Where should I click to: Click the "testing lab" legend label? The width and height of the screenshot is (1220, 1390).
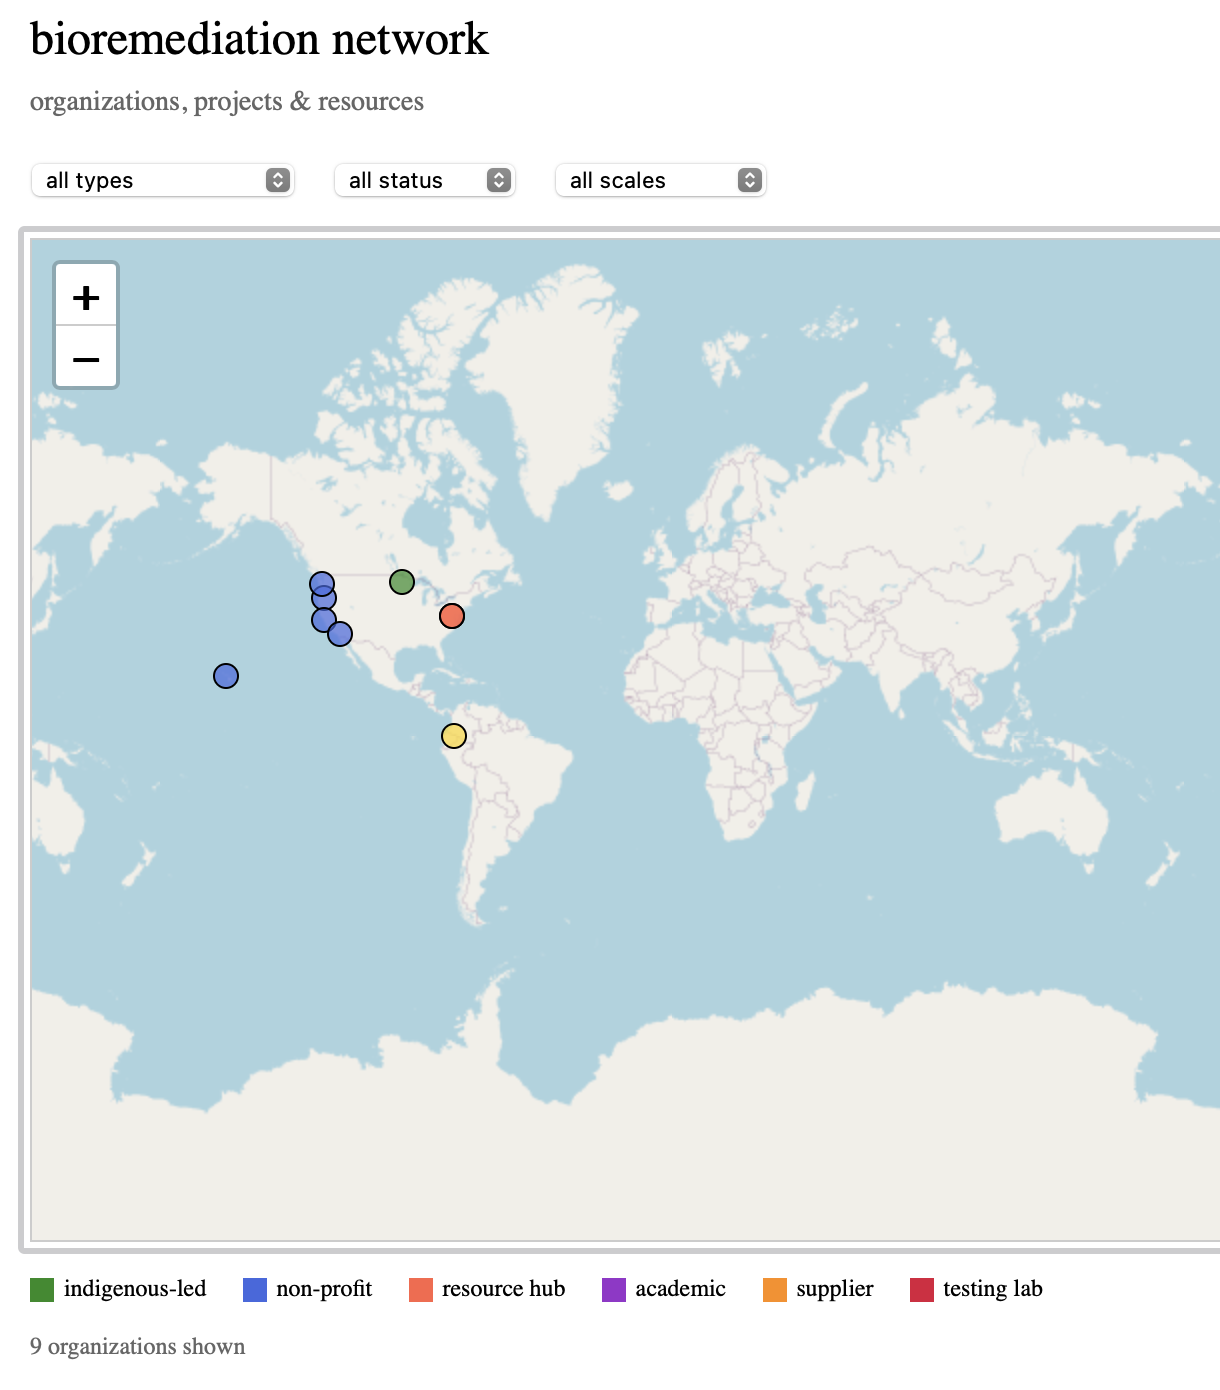992,1289
